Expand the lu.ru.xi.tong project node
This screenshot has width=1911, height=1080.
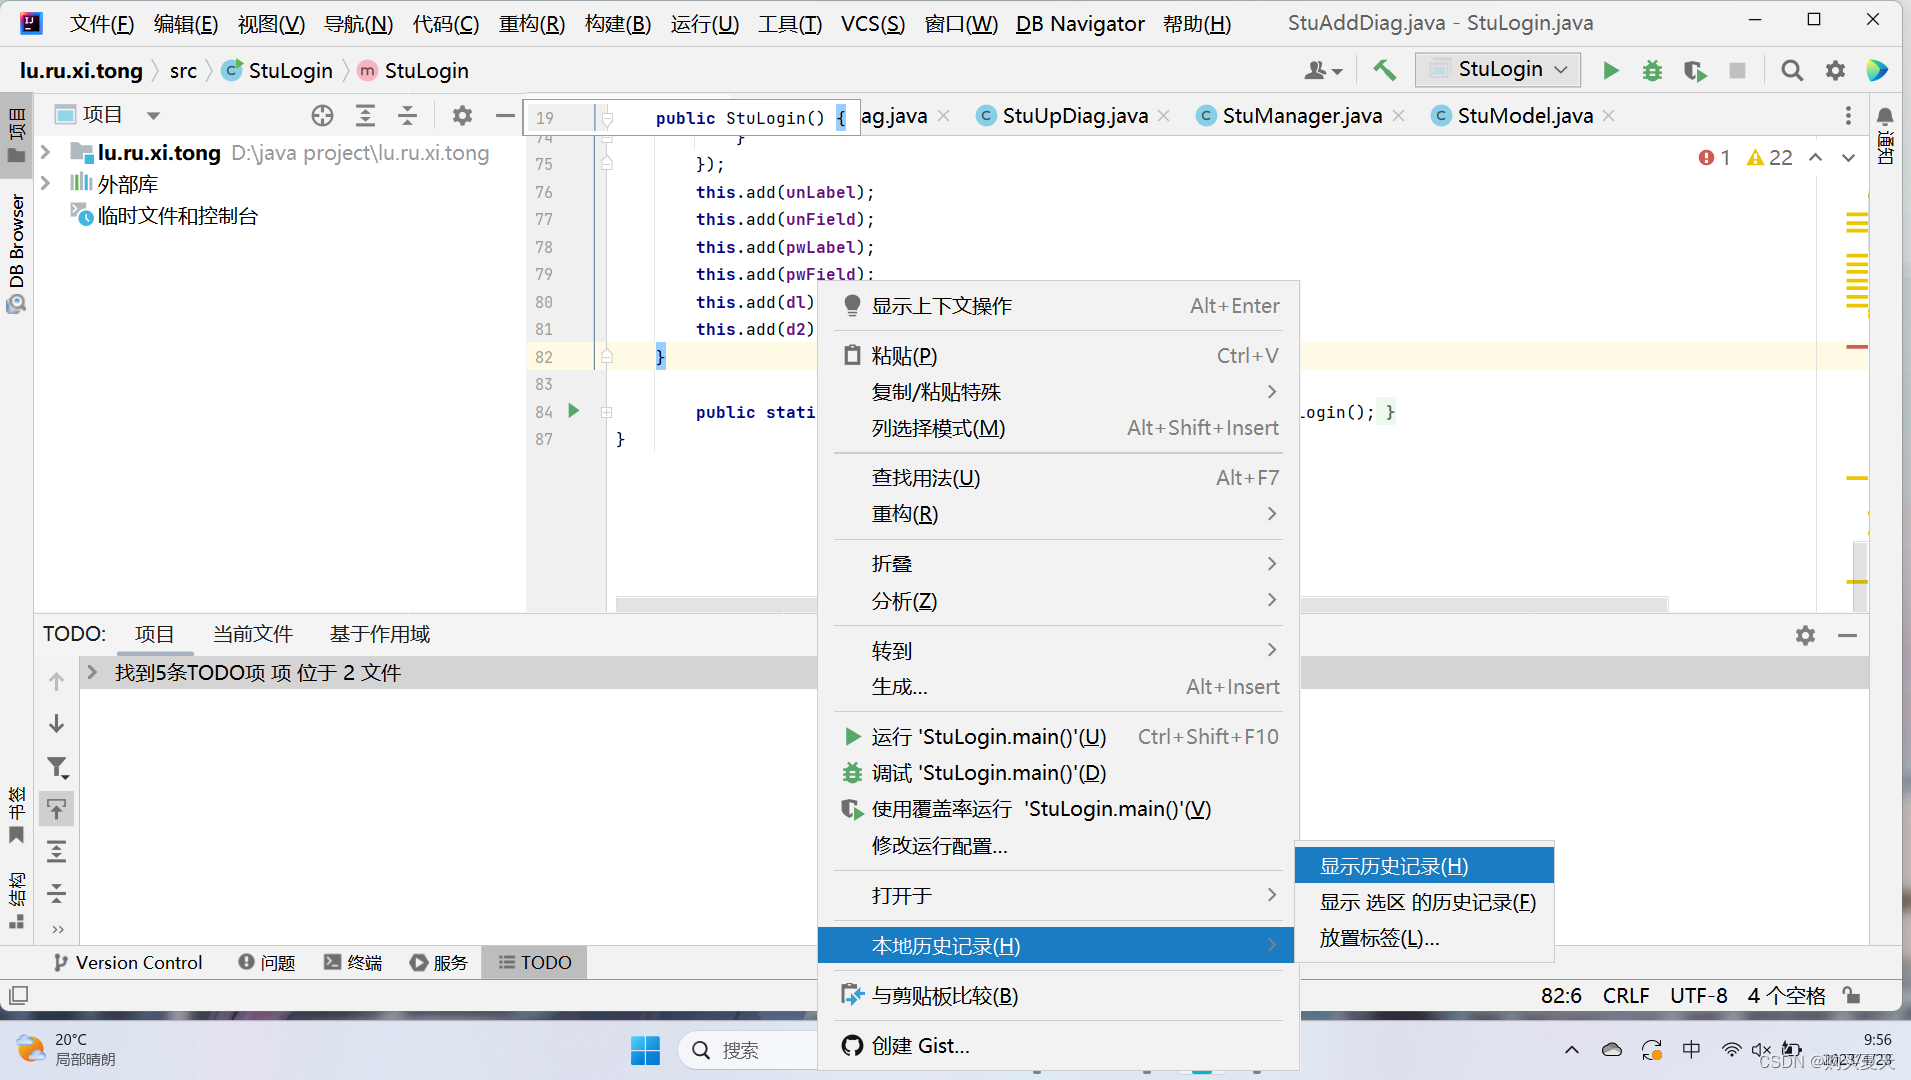pos(45,152)
